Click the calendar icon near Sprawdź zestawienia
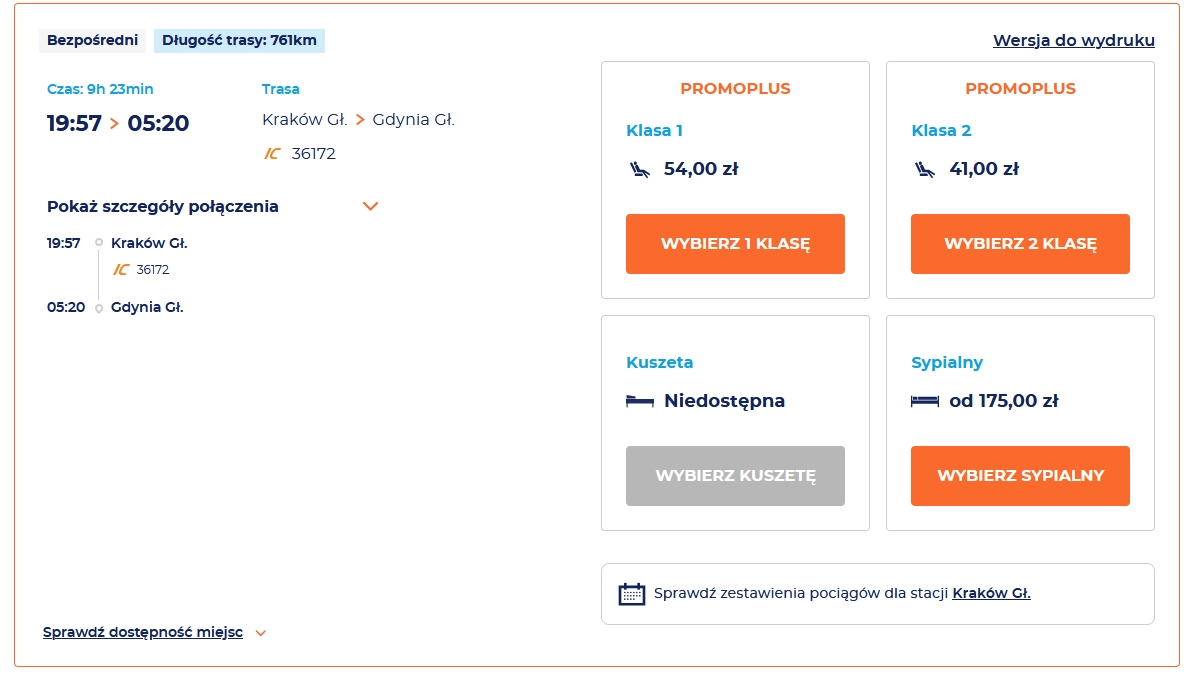The width and height of the screenshot is (1191, 677). click(632, 593)
